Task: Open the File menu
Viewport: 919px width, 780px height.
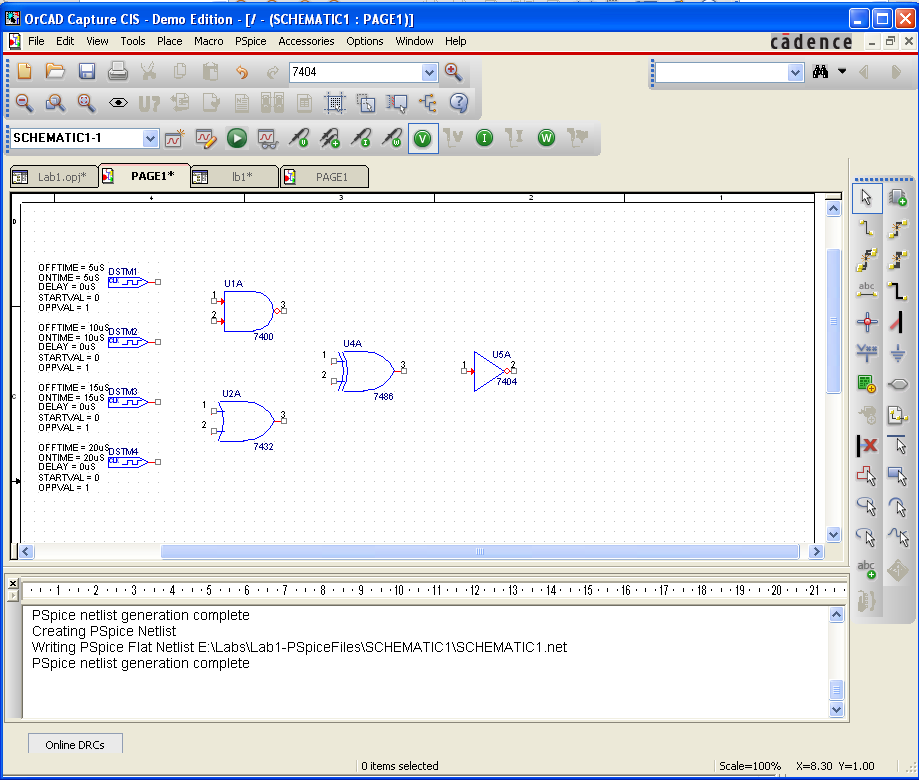Action: click(x=36, y=41)
